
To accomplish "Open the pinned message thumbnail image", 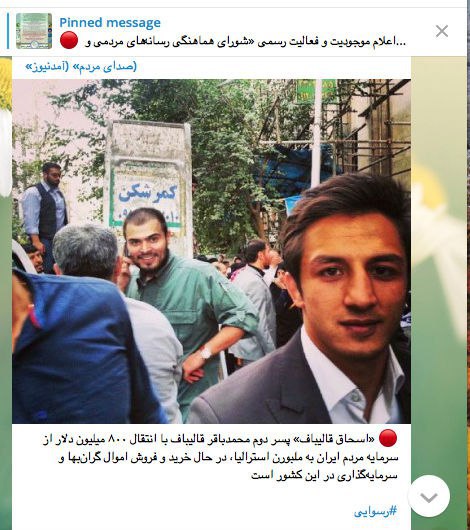I will coord(34,31).
